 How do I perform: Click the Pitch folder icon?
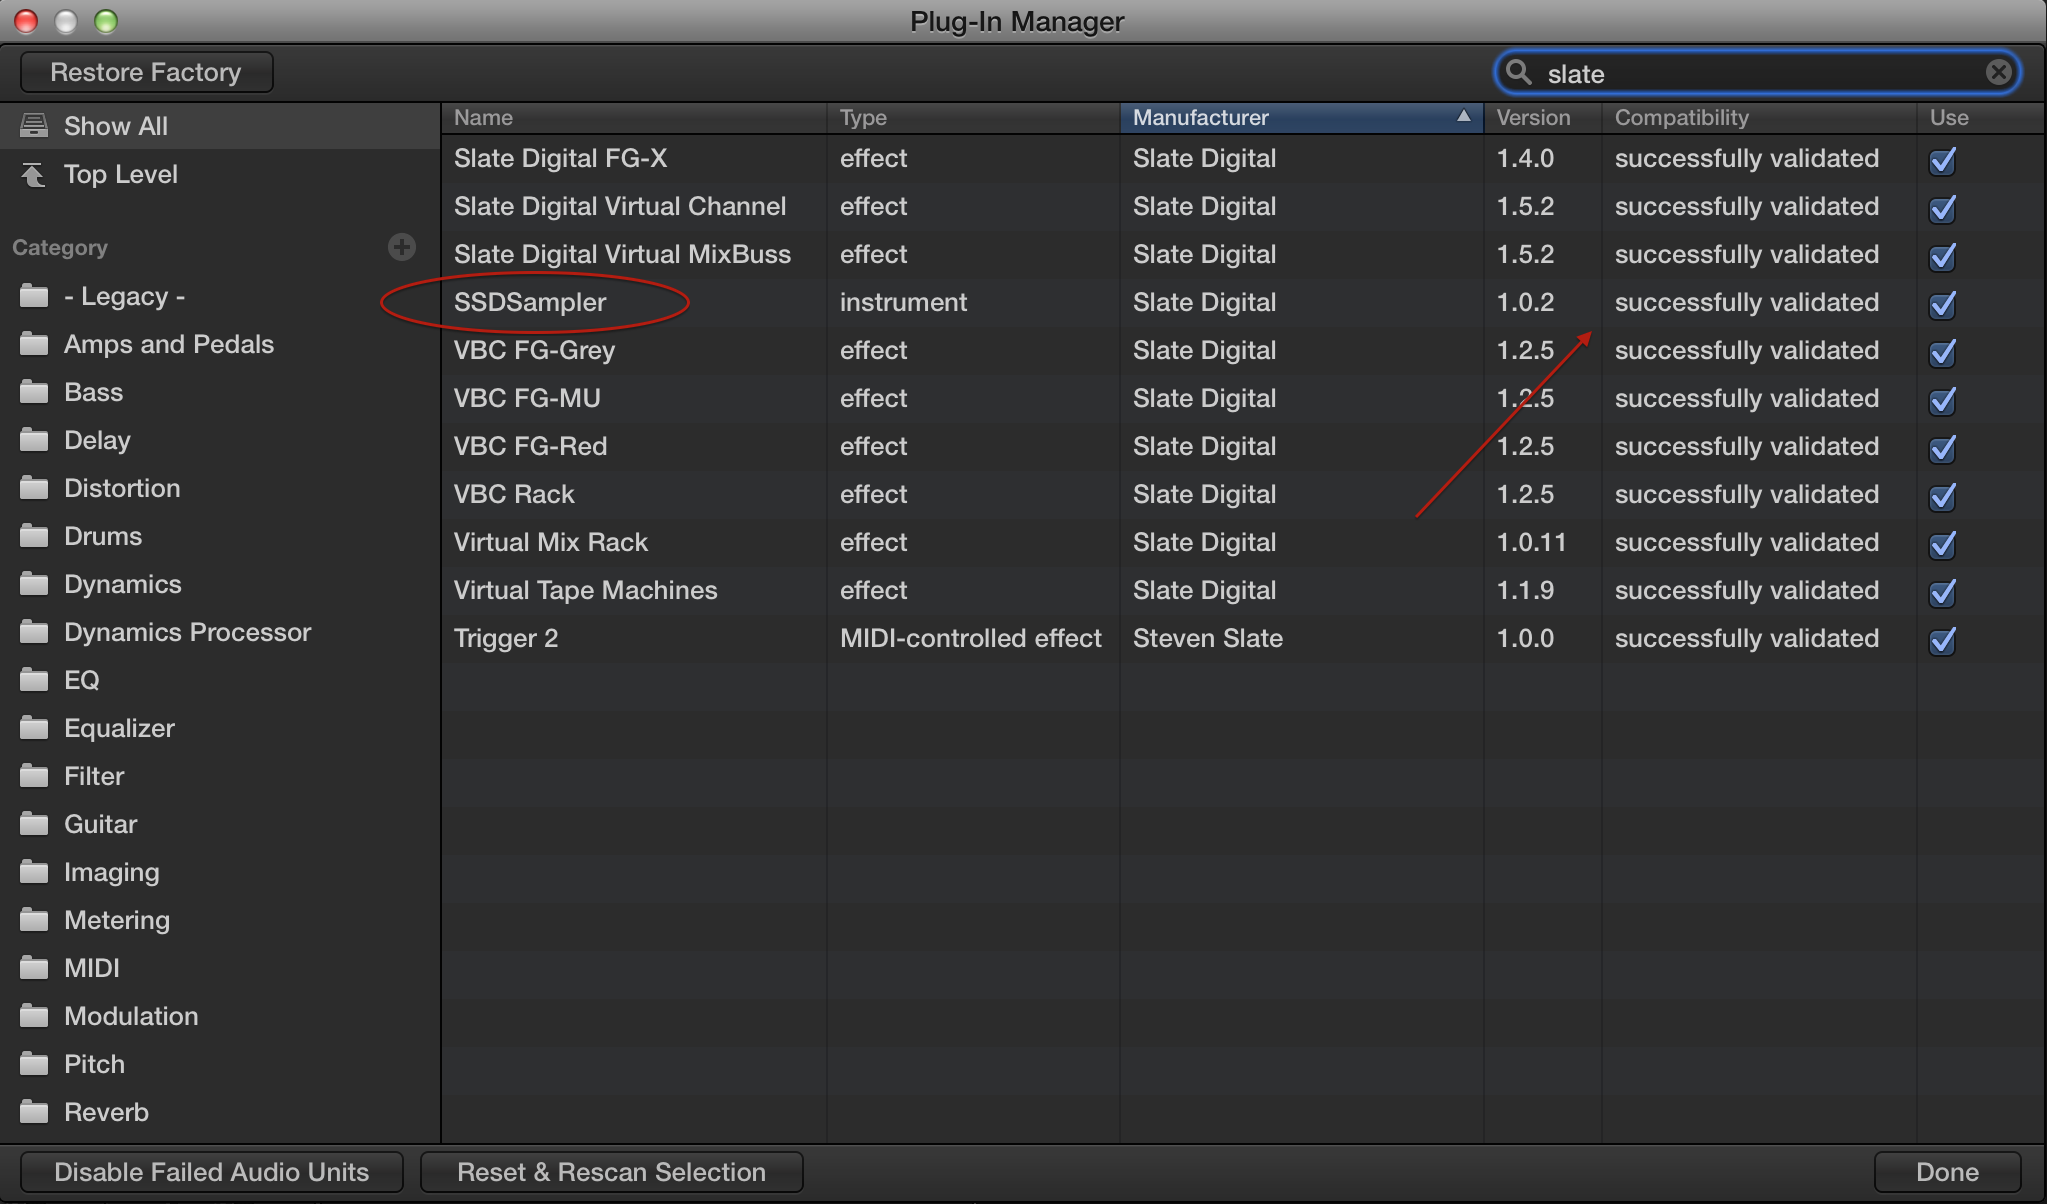(34, 1064)
